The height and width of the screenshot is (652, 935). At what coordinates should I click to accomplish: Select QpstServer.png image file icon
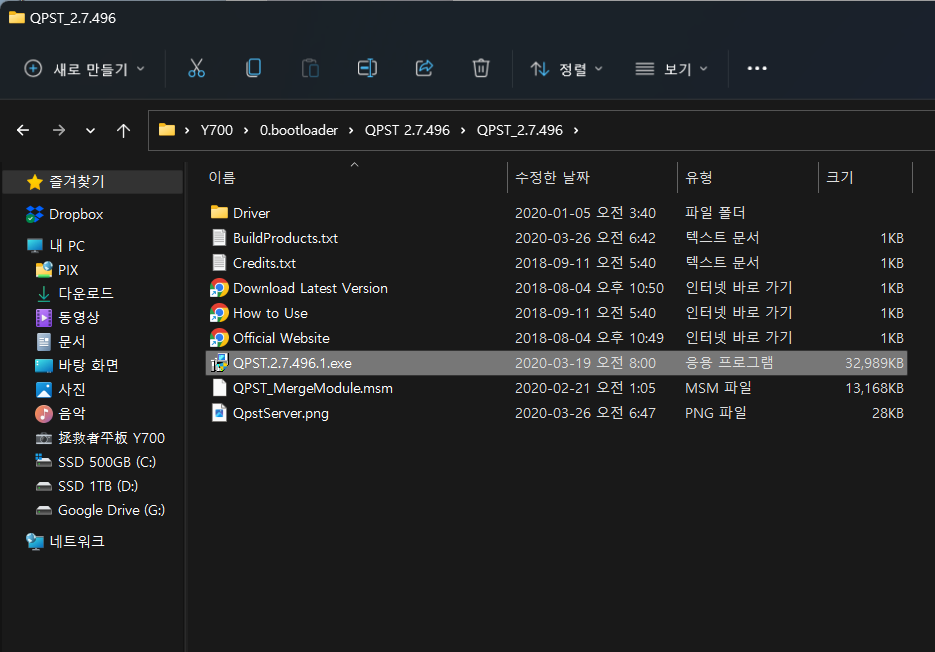coord(219,413)
